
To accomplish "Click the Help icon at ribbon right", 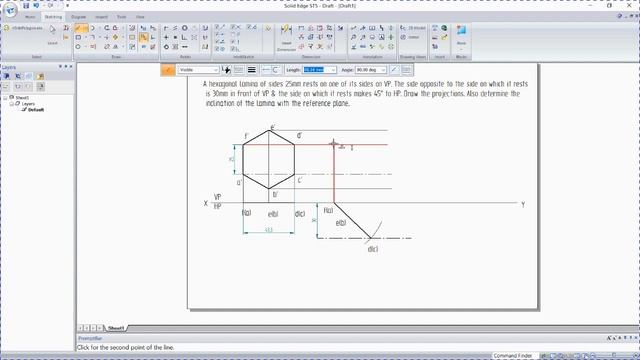I will click(x=620, y=16).
